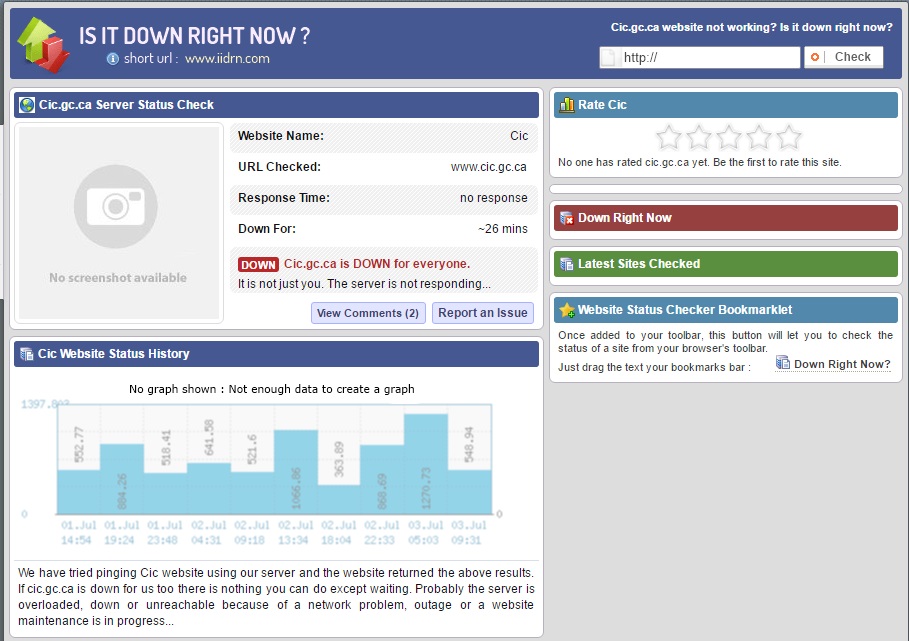Click the No screenshot available placeholder
Viewport: 909px width, 641px height.
[119, 223]
